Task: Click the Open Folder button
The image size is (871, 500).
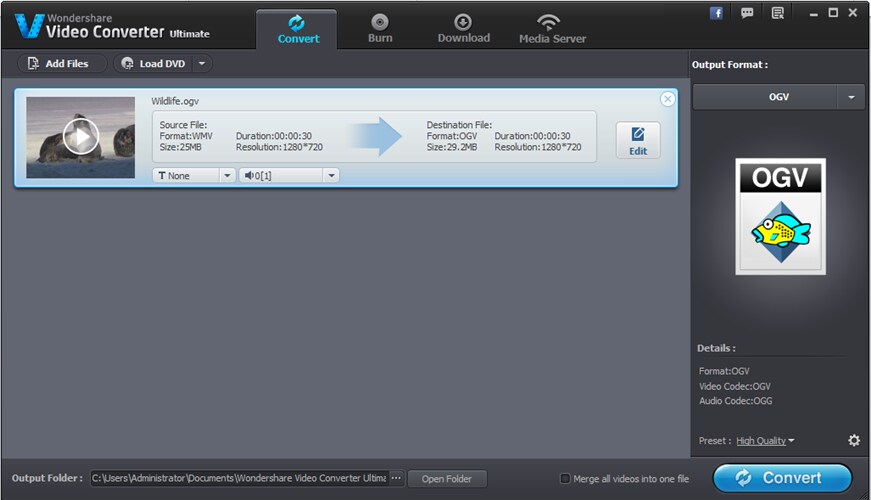Action: point(447,478)
